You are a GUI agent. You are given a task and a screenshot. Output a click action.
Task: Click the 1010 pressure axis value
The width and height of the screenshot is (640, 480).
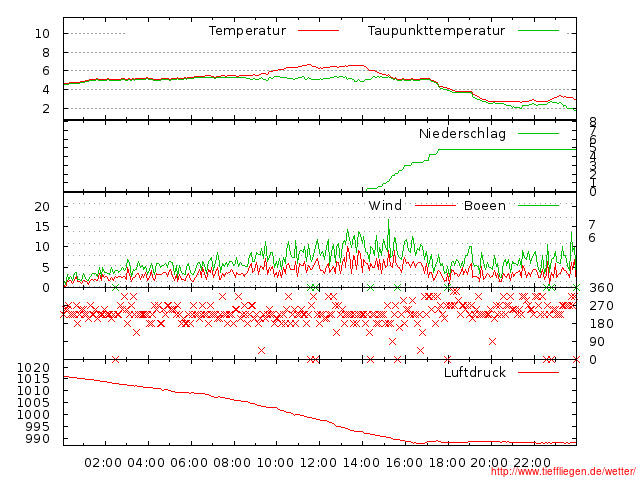[33, 391]
